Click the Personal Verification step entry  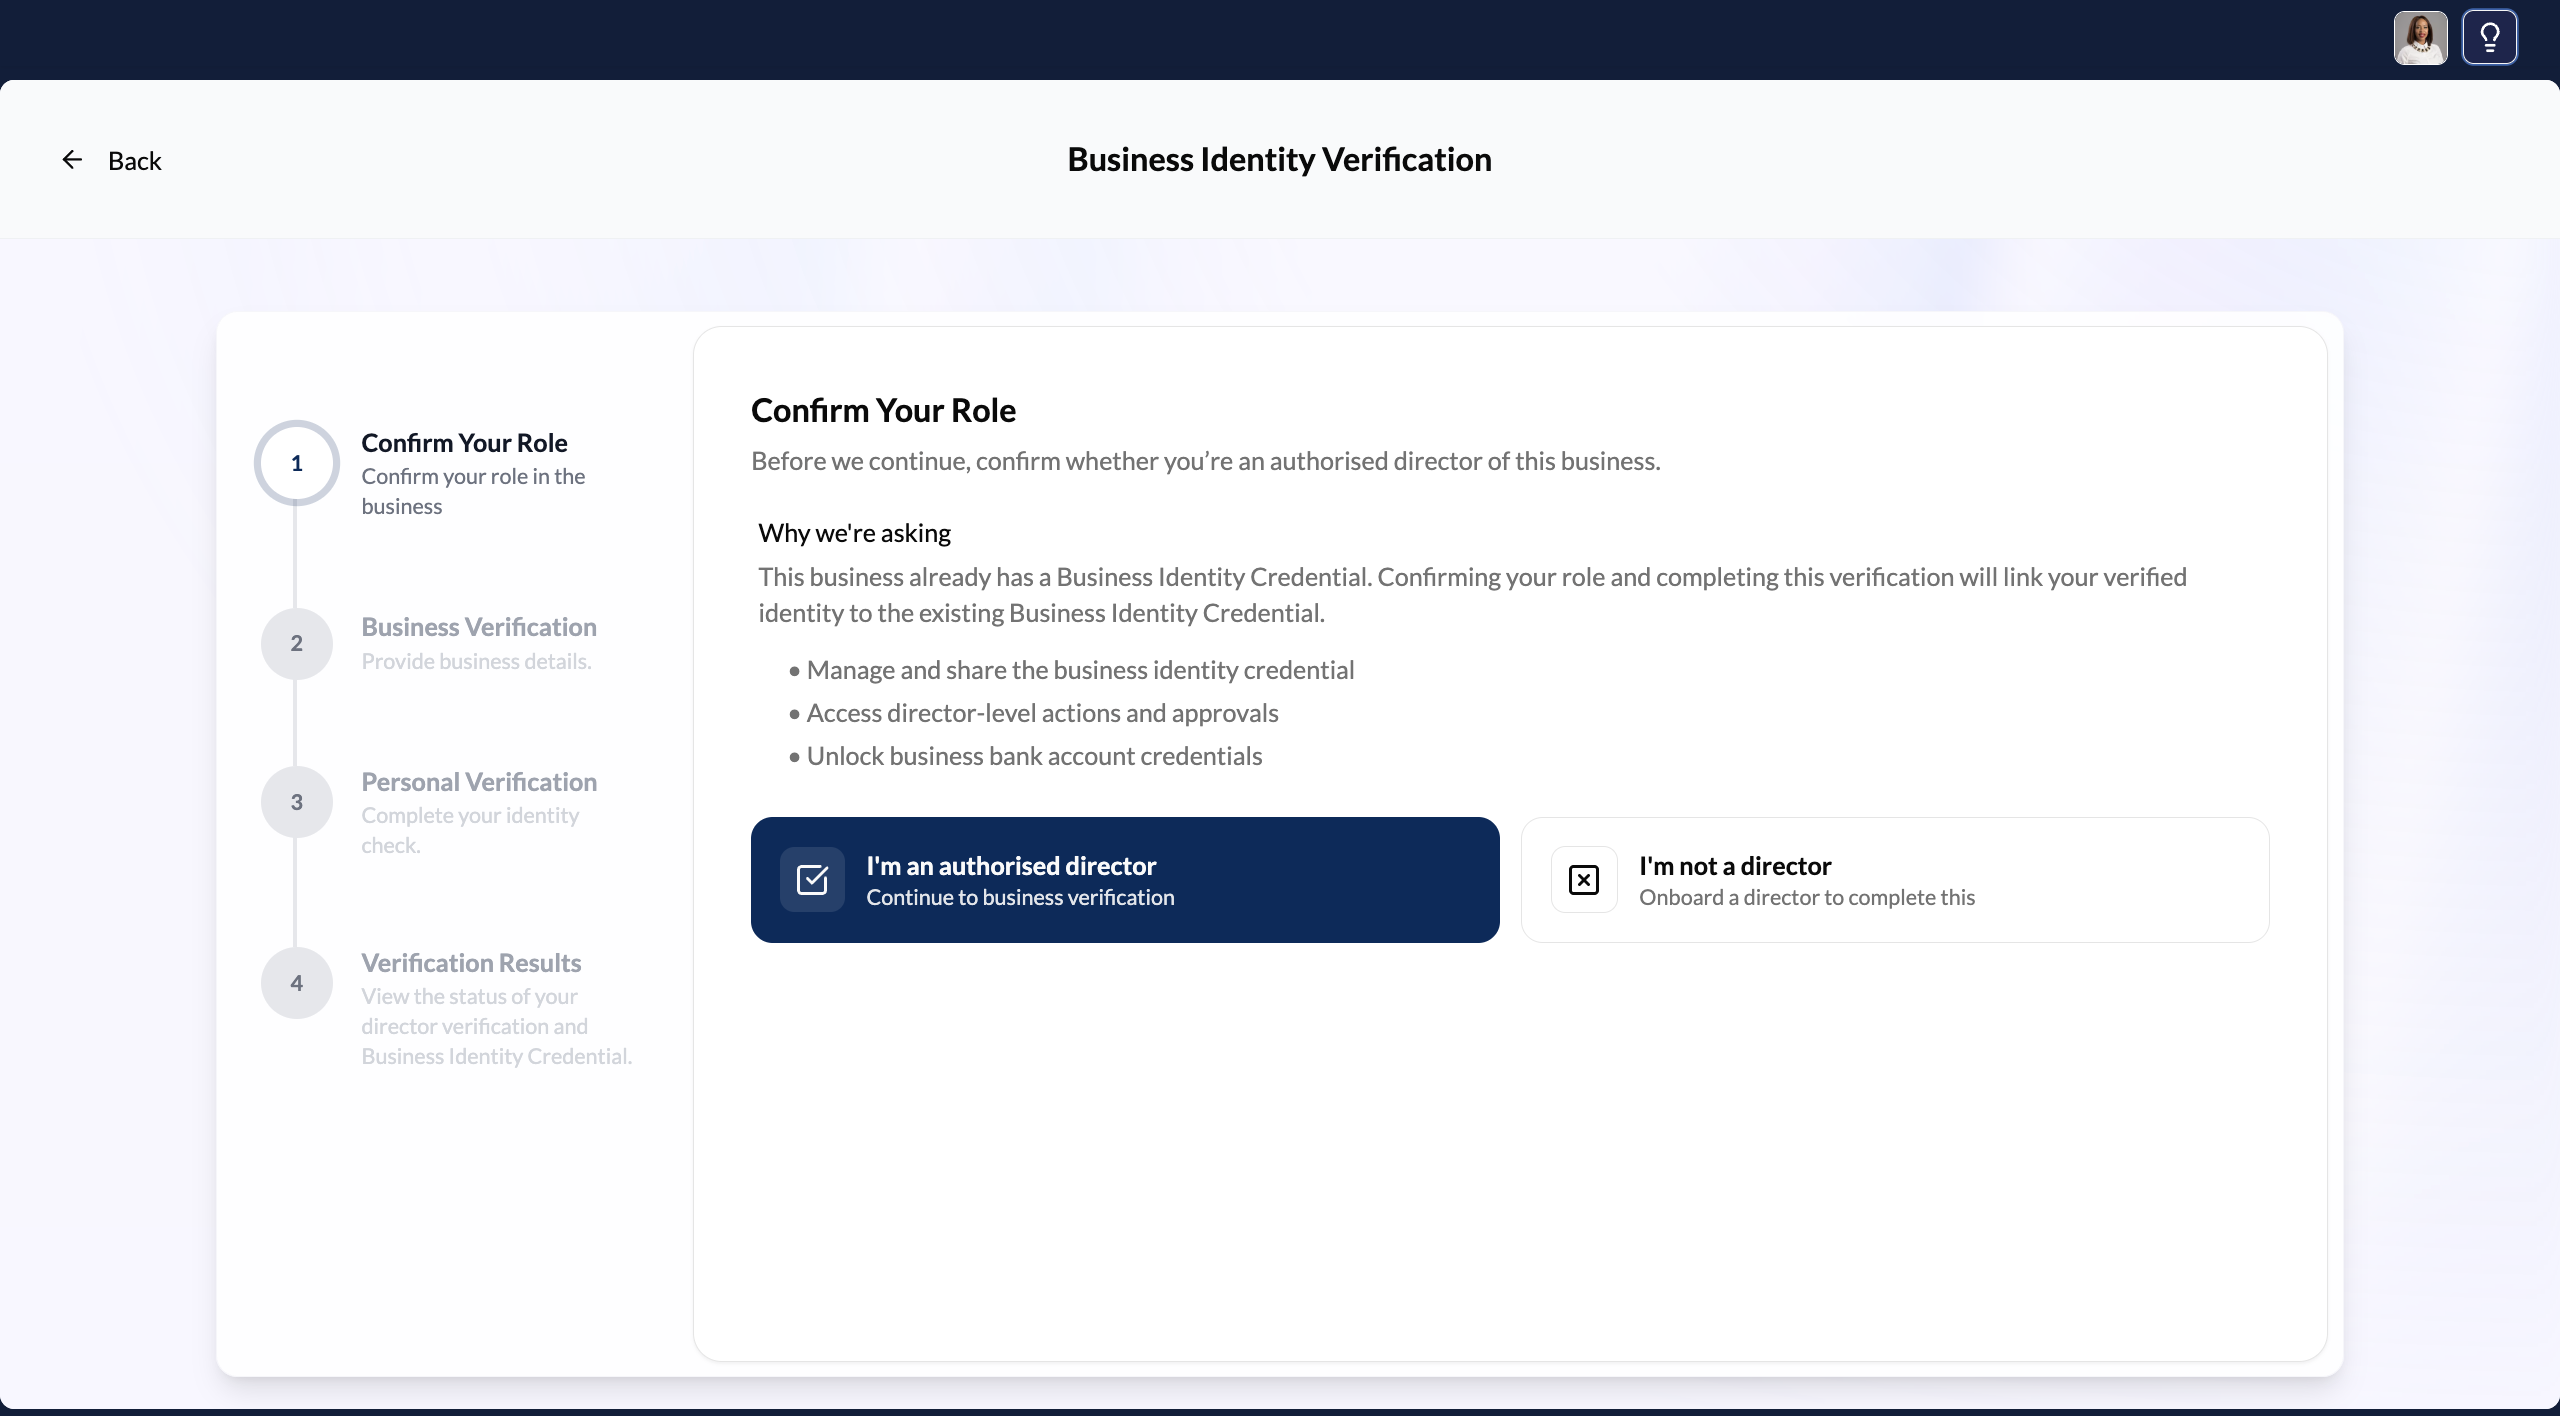(478, 781)
